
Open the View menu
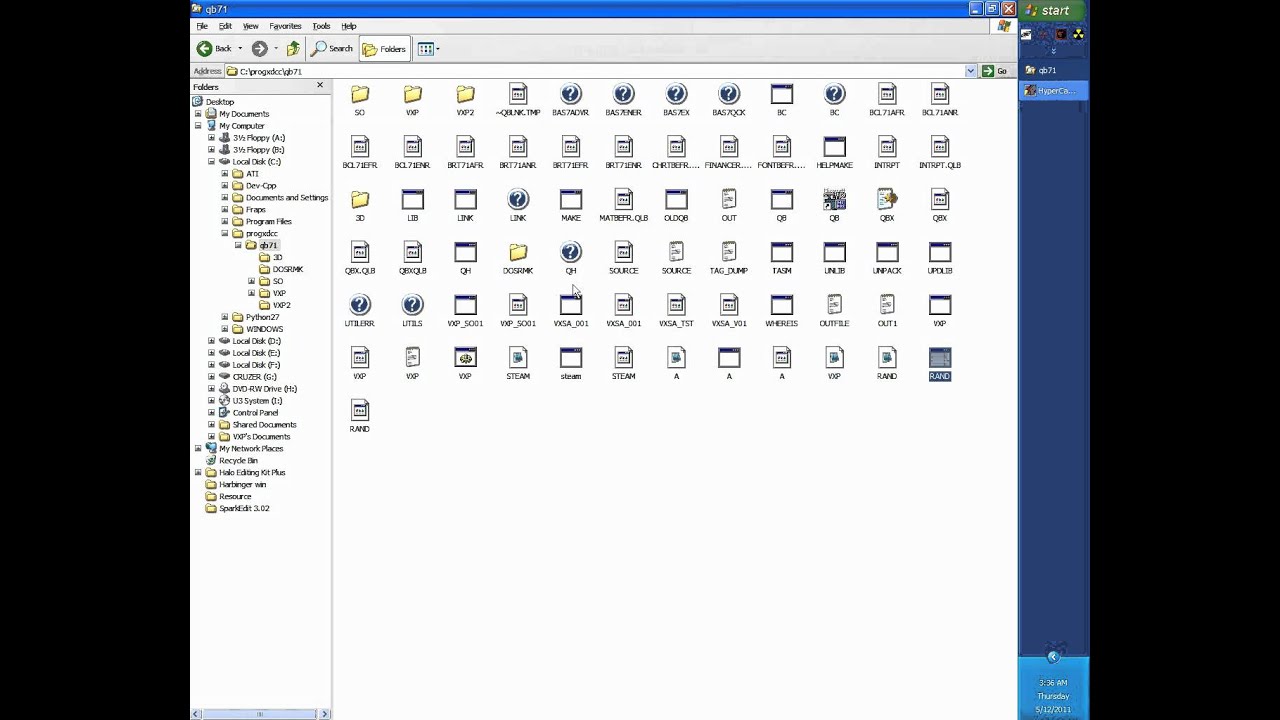(x=251, y=26)
